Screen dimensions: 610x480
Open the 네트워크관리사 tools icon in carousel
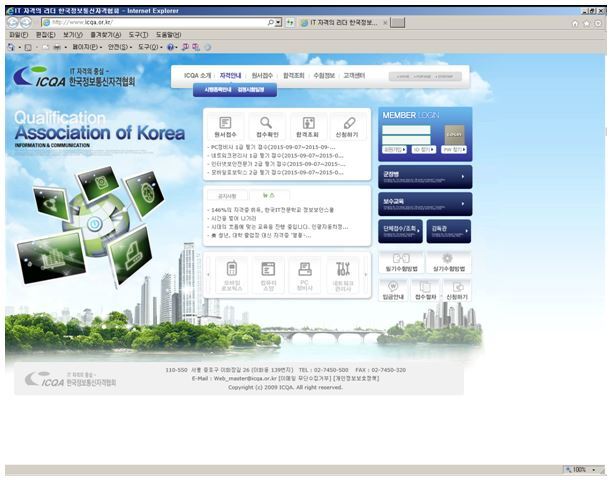click(343, 268)
